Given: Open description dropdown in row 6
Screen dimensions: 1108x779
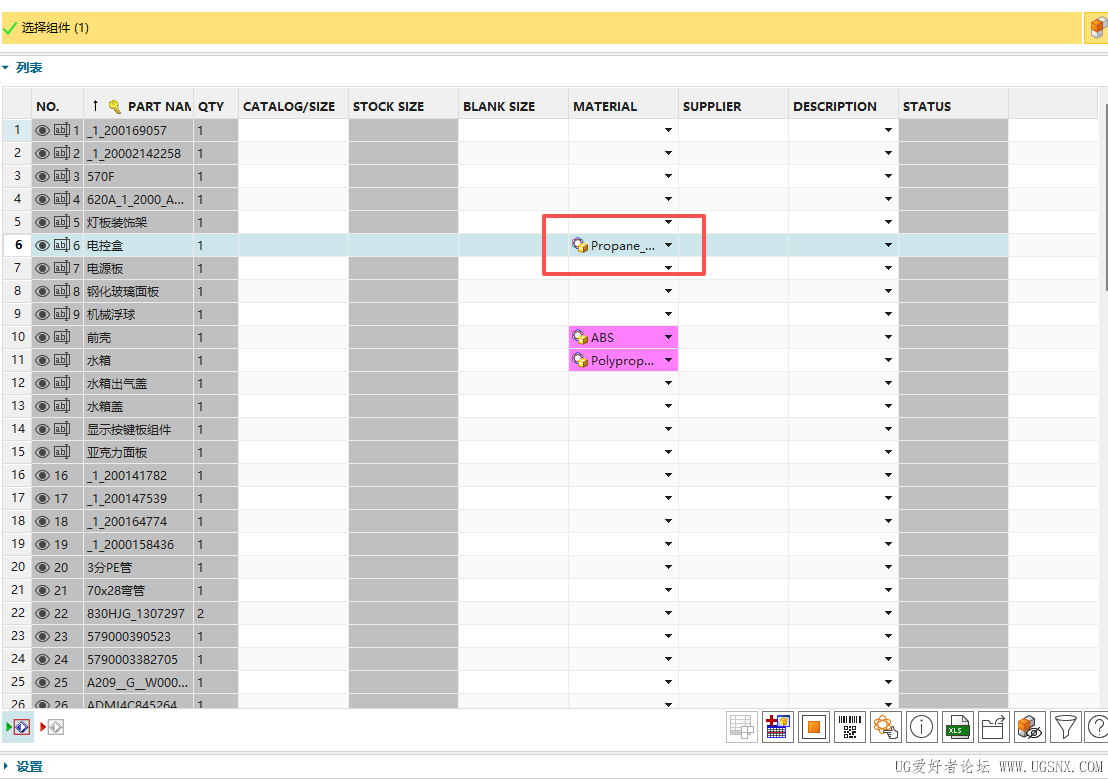Looking at the screenshot, I should 888,245.
